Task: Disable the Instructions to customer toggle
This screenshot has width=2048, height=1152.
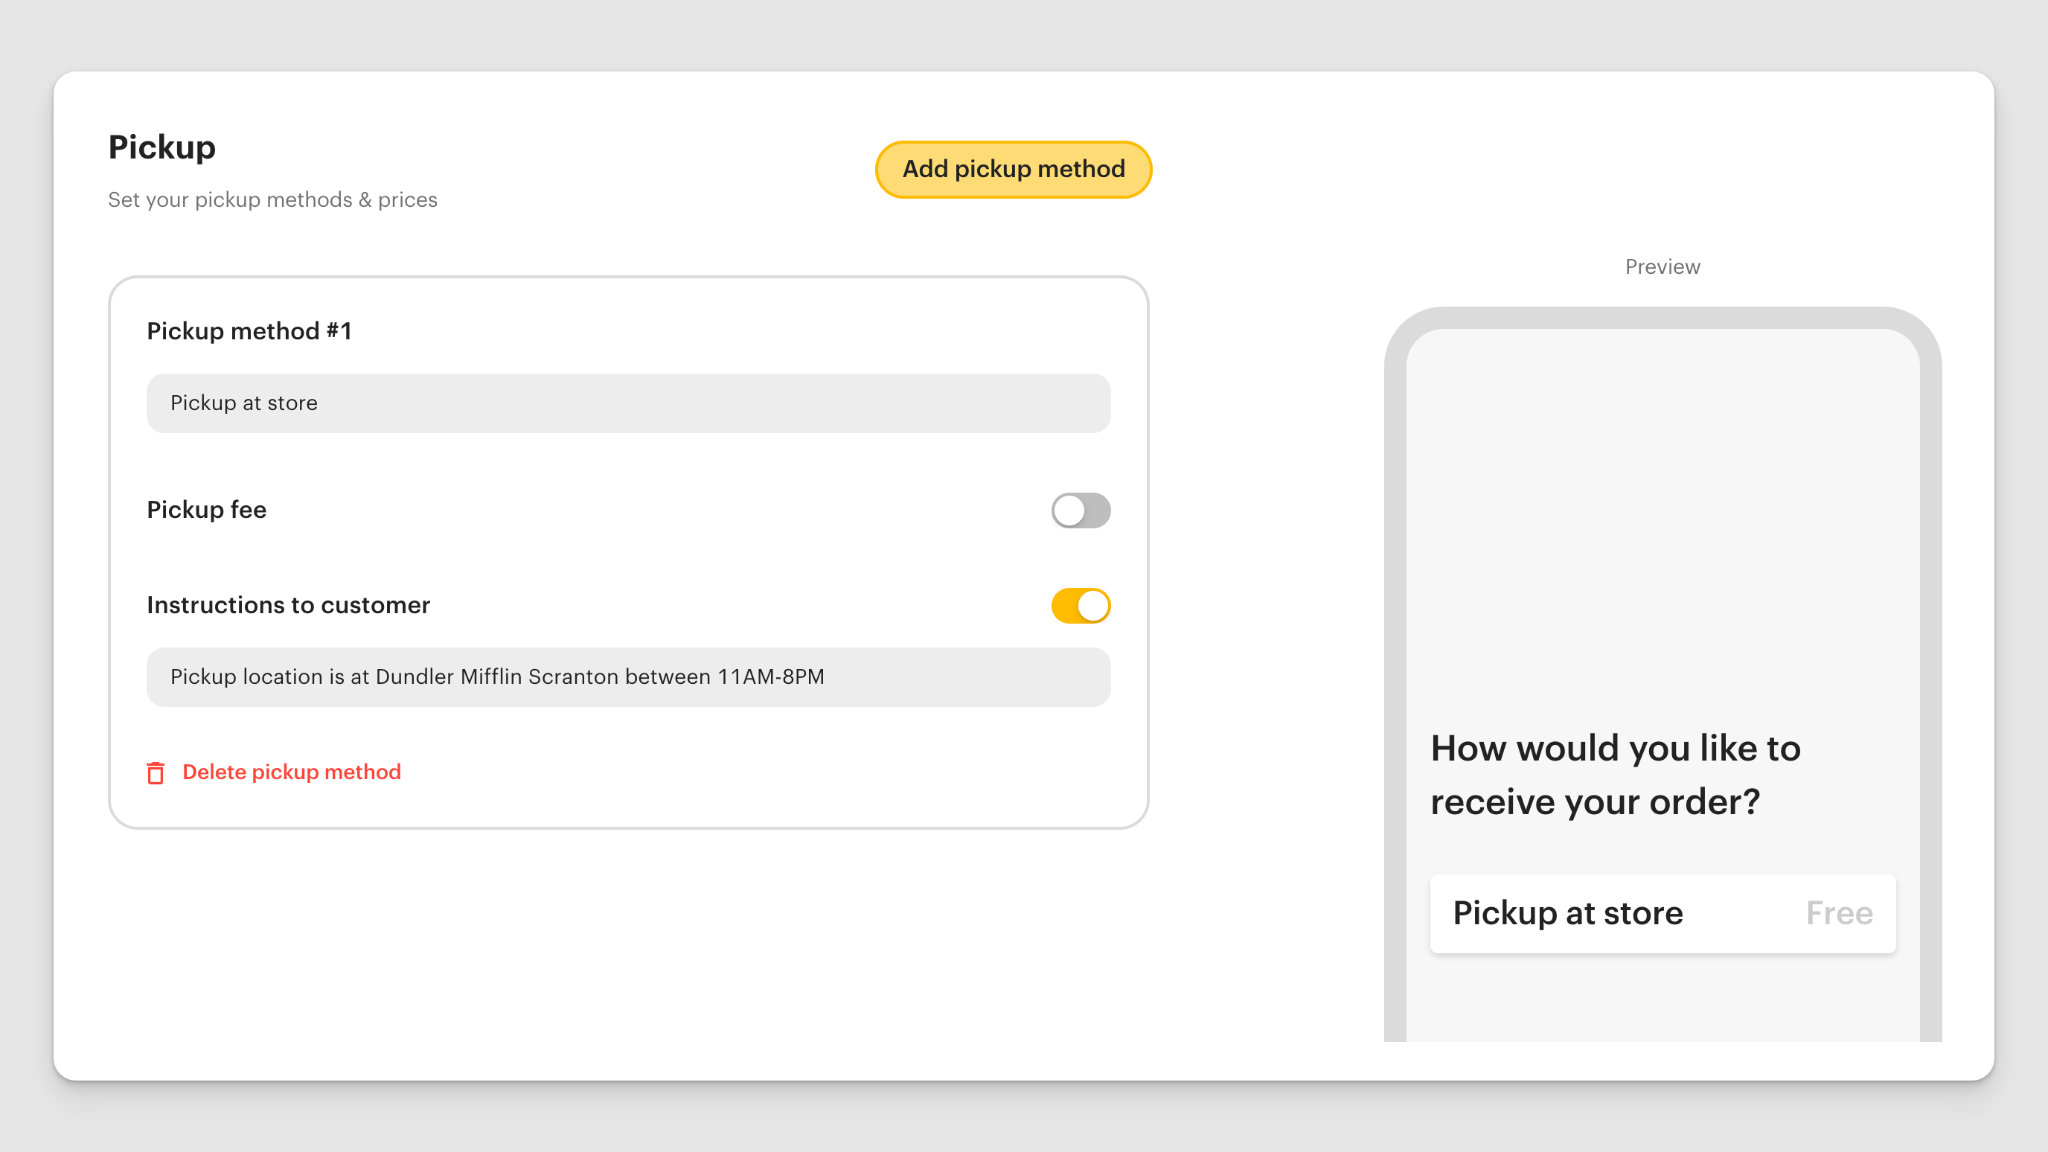Action: tap(1080, 605)
